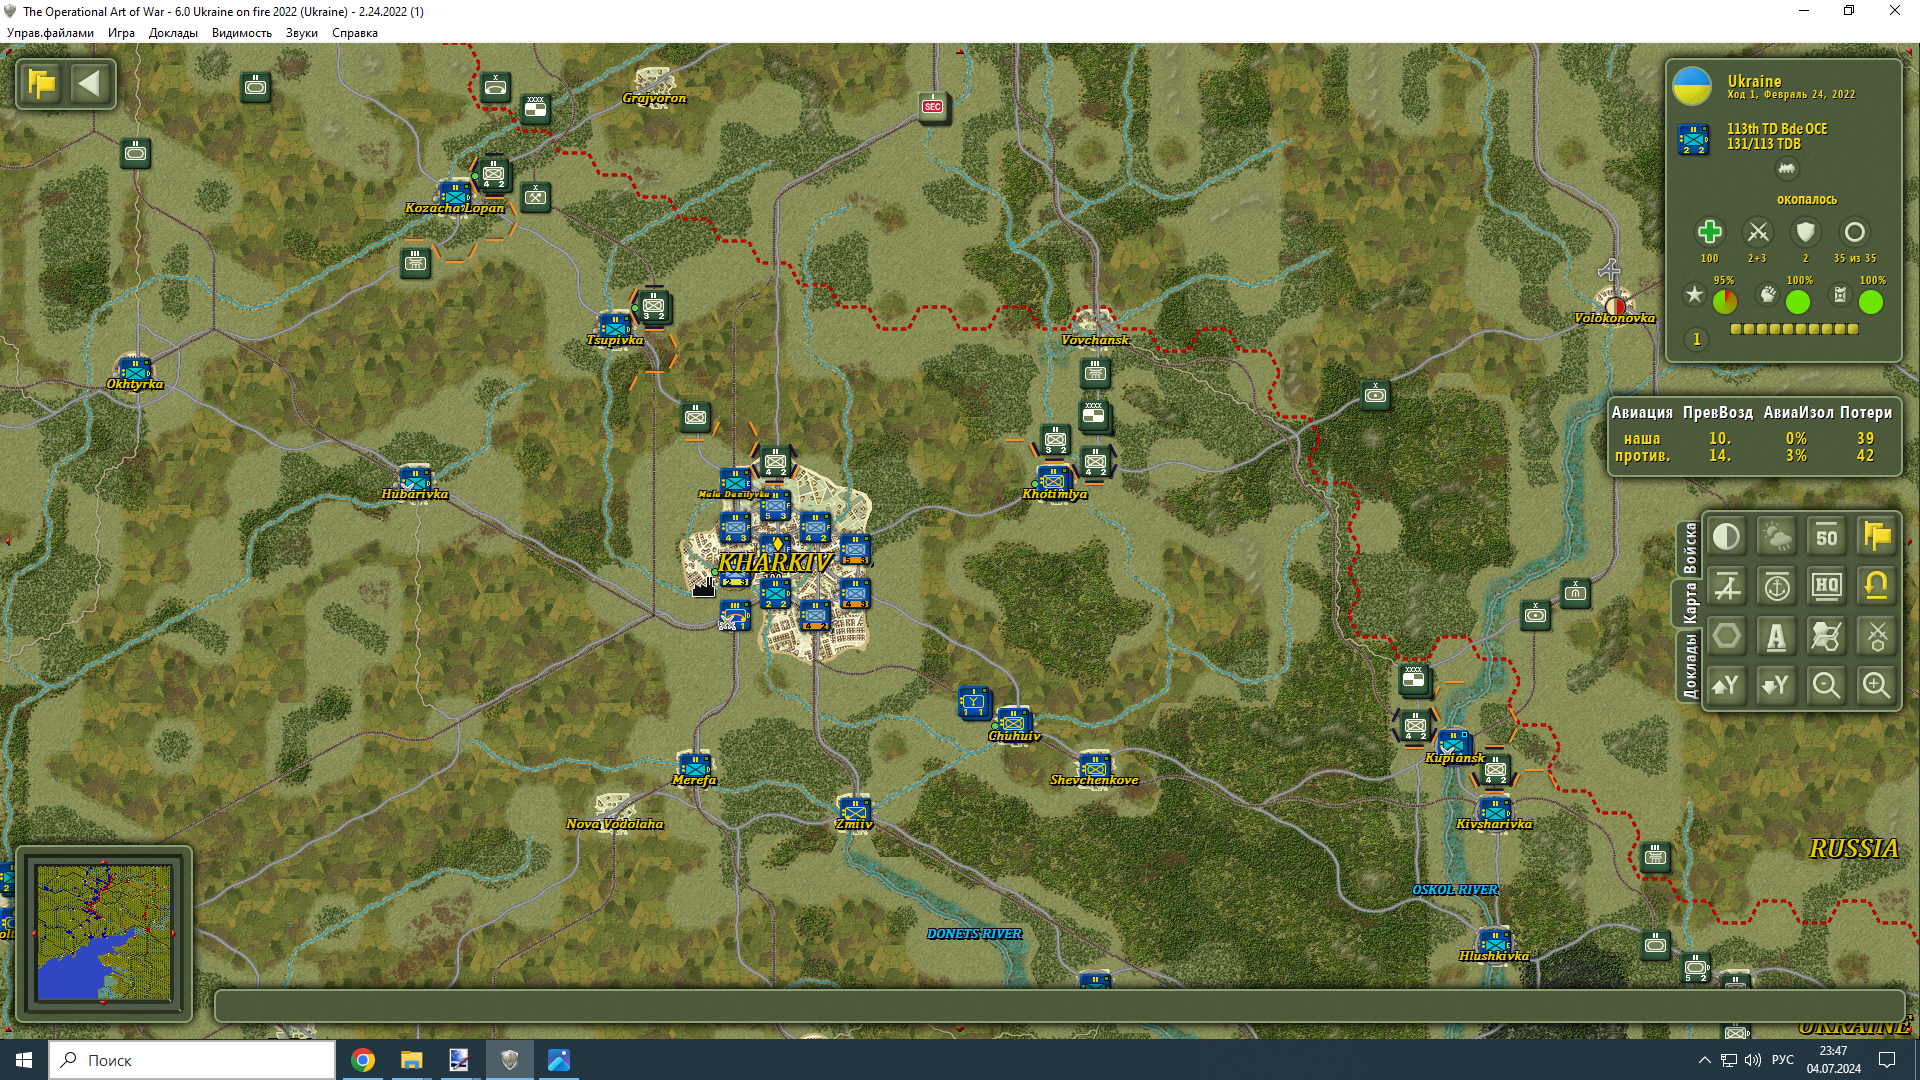The image size is (1920, 1080).
Task: Select the unit counter at Merefa
Action: pyautogui.click(x=694, y=767)
